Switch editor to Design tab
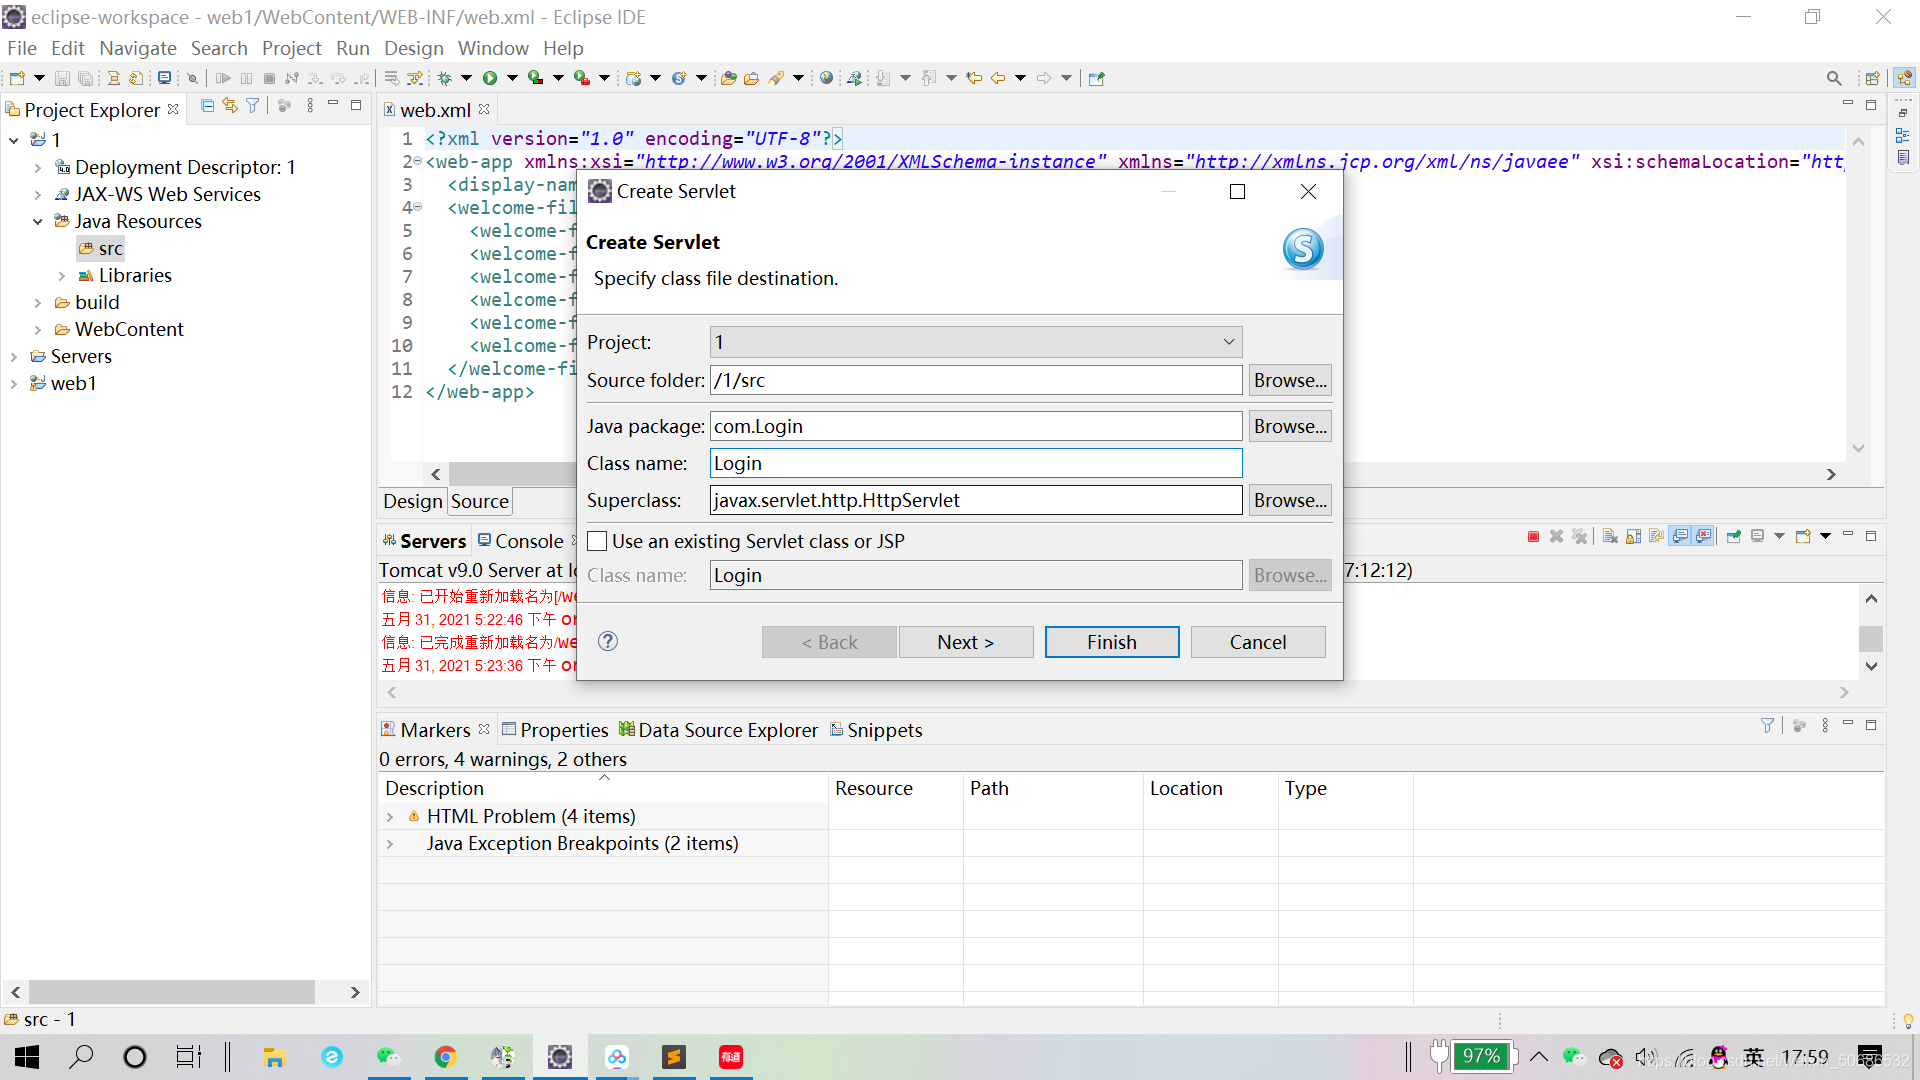This screenshot has width=1920, height=1080. (413, 501)
